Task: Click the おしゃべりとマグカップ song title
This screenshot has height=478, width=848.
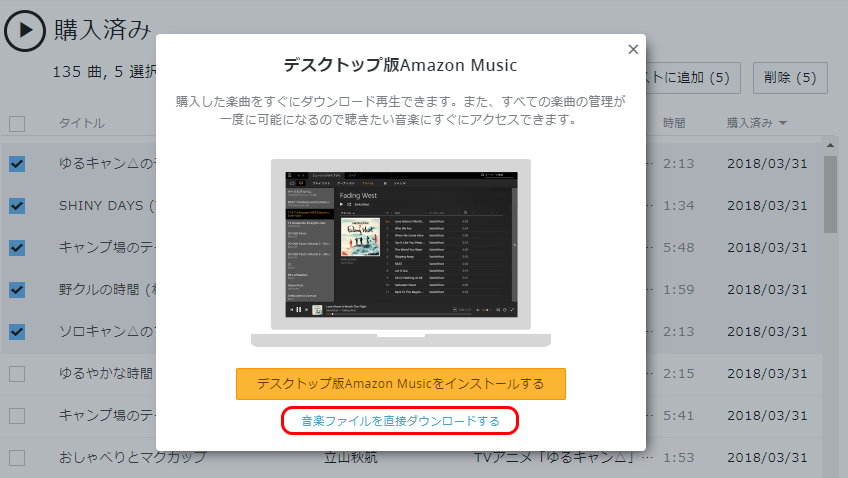Action: pyautogui.click(x=132, y=457)
